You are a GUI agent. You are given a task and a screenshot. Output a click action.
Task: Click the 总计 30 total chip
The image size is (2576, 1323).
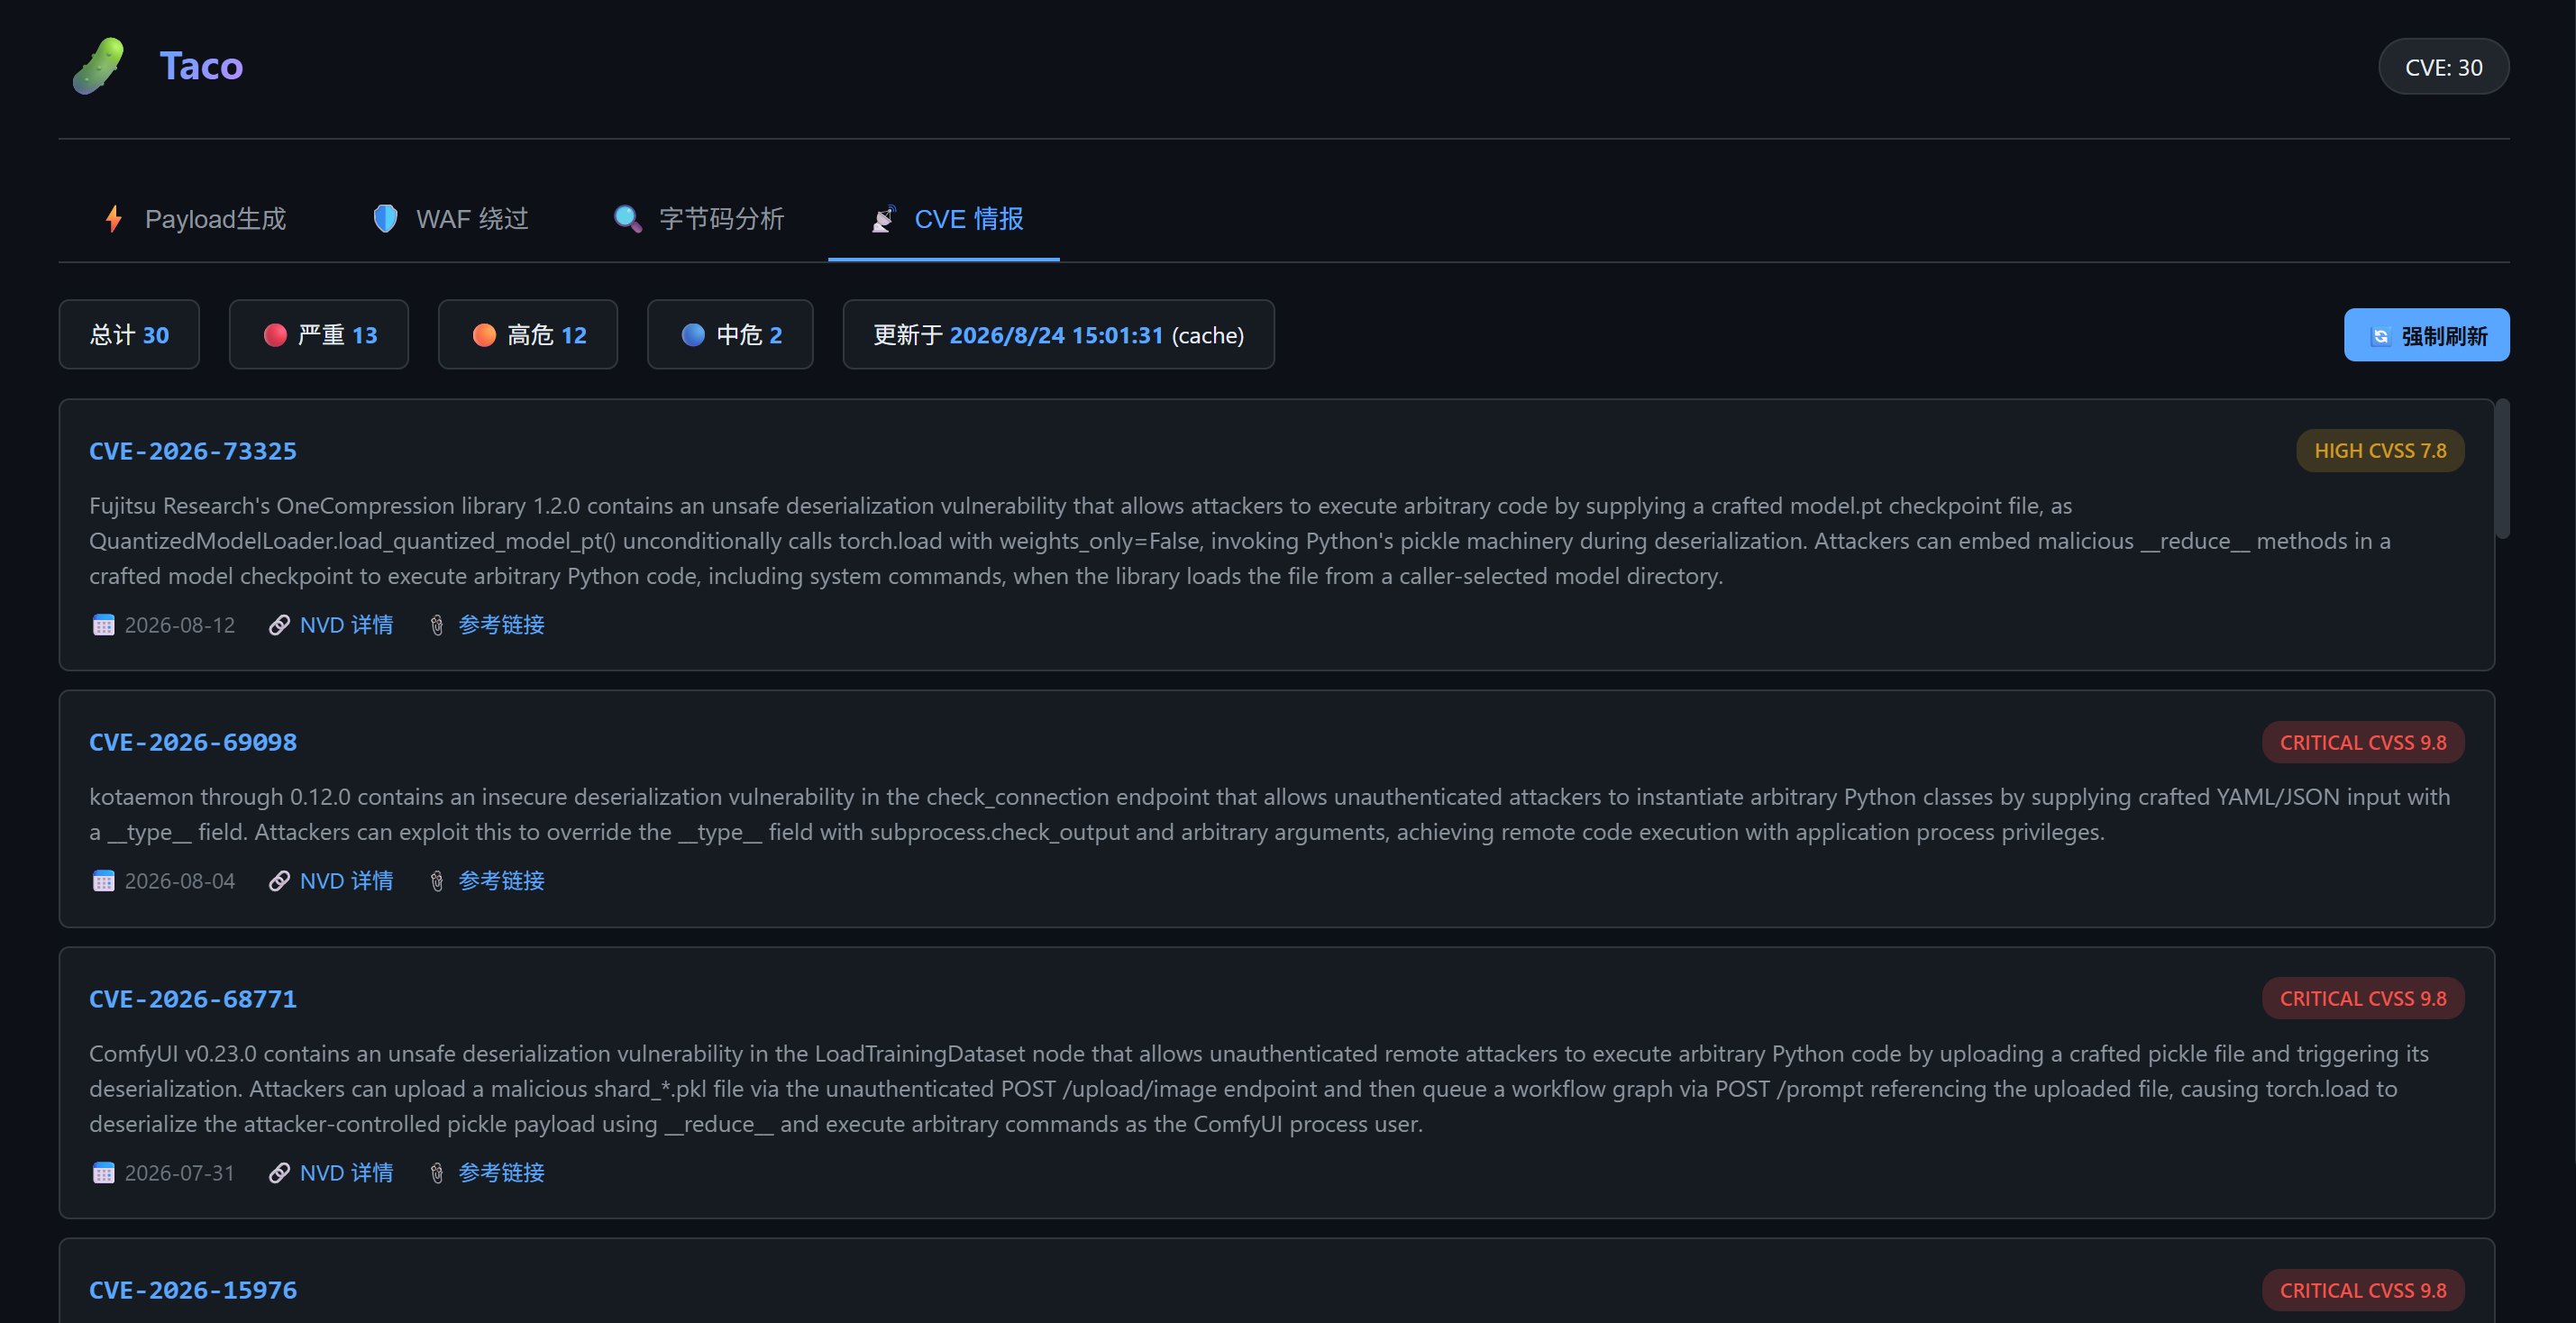point(129,335)
